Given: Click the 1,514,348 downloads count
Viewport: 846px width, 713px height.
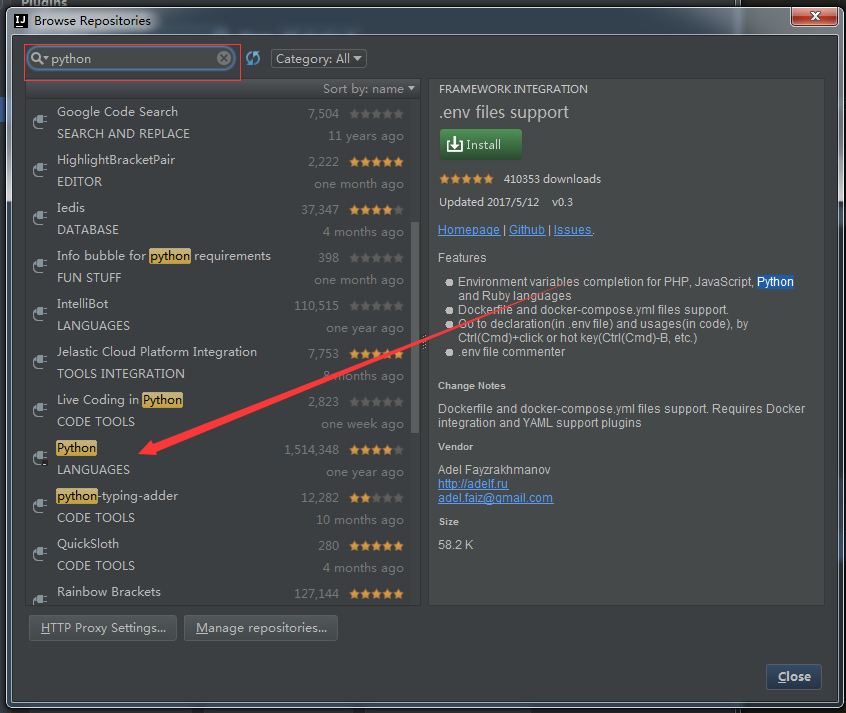Looking at the screenshot, I should 311,450.
